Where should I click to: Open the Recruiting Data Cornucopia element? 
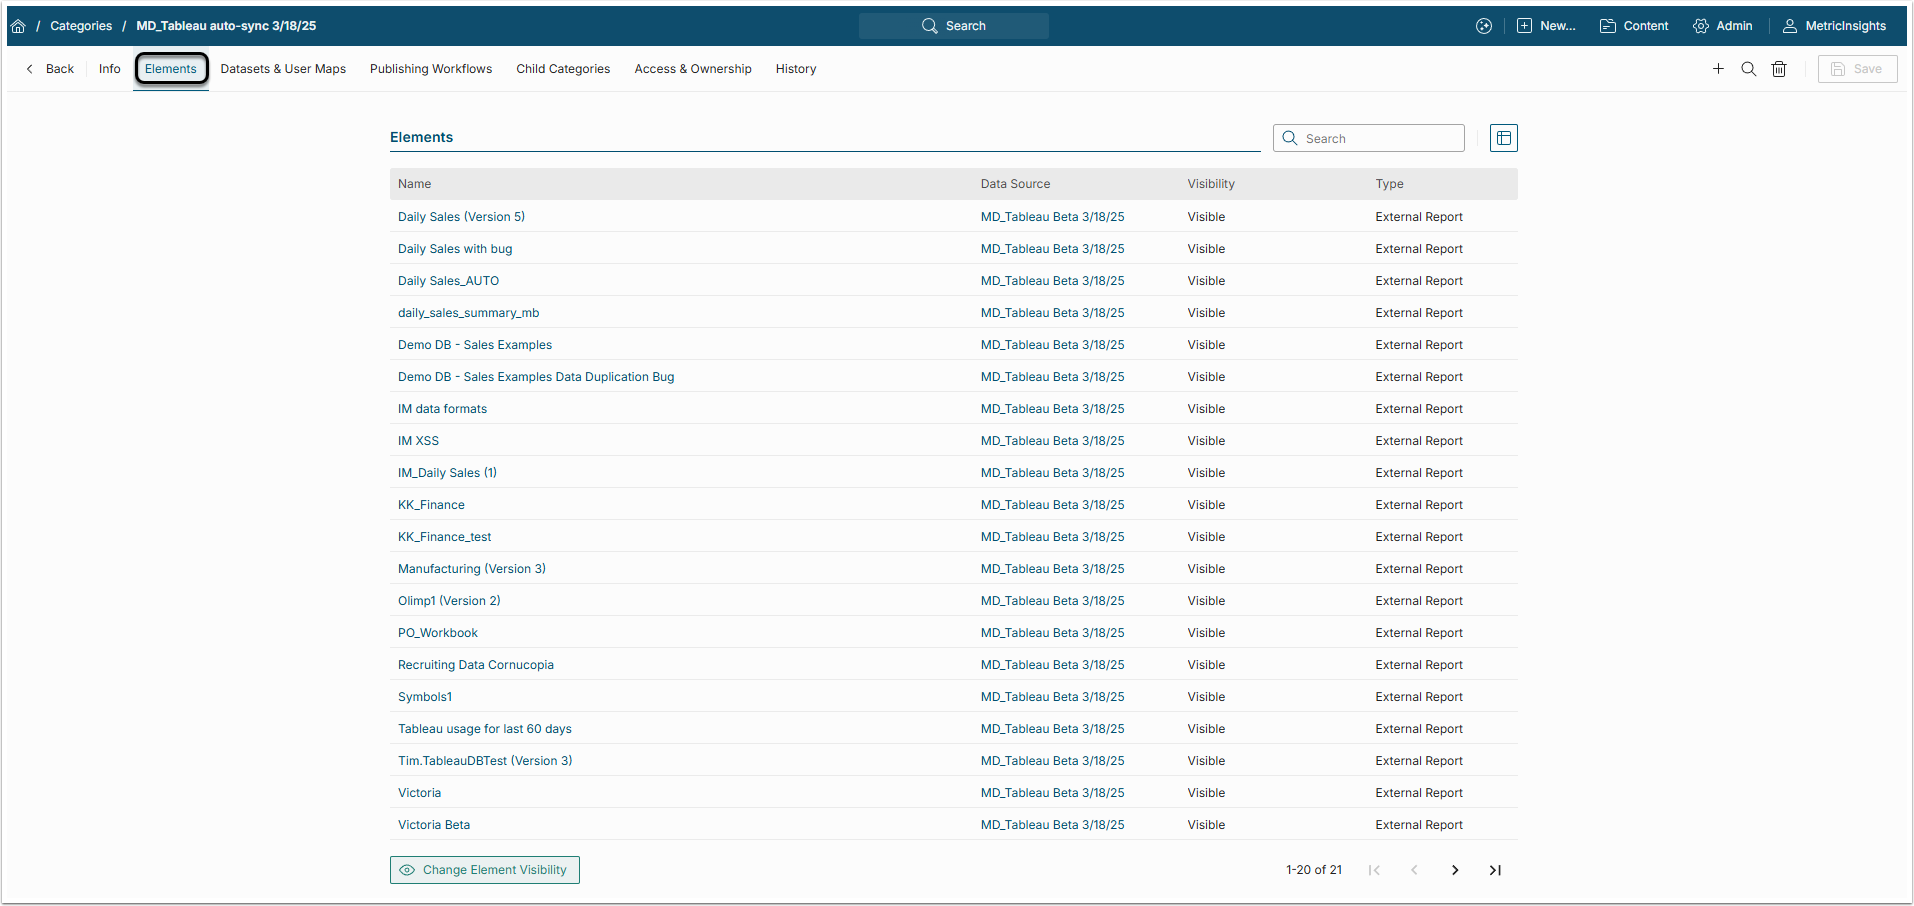pos(476,665)
